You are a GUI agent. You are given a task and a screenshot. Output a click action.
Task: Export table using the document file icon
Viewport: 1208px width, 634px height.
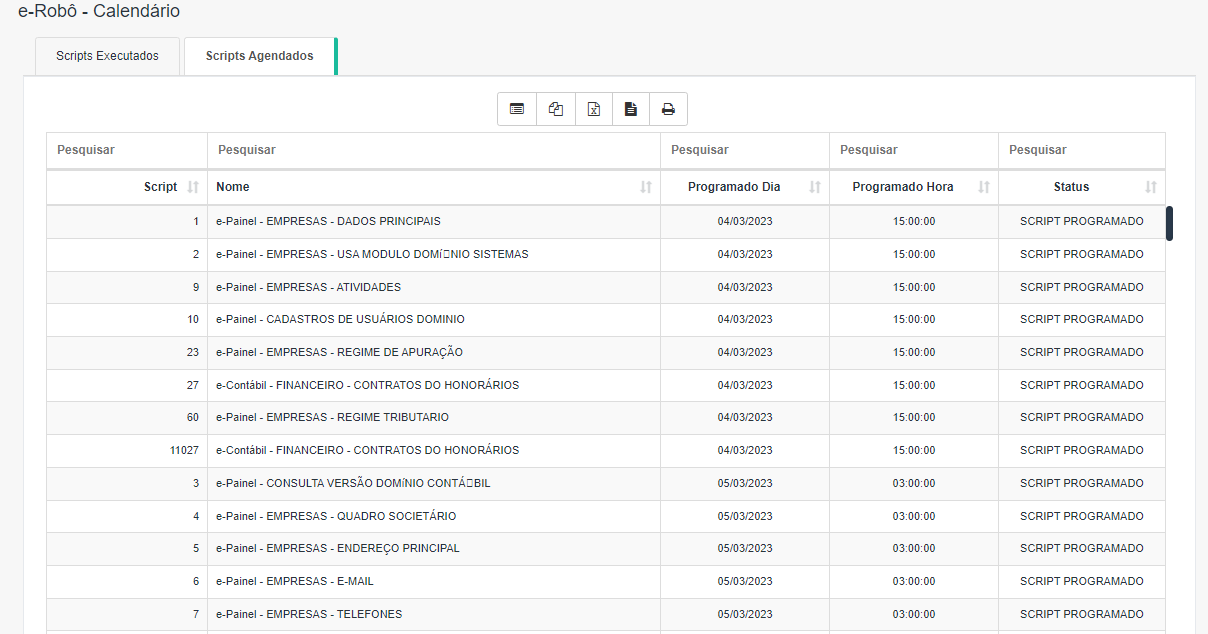[x=631, y=109]
